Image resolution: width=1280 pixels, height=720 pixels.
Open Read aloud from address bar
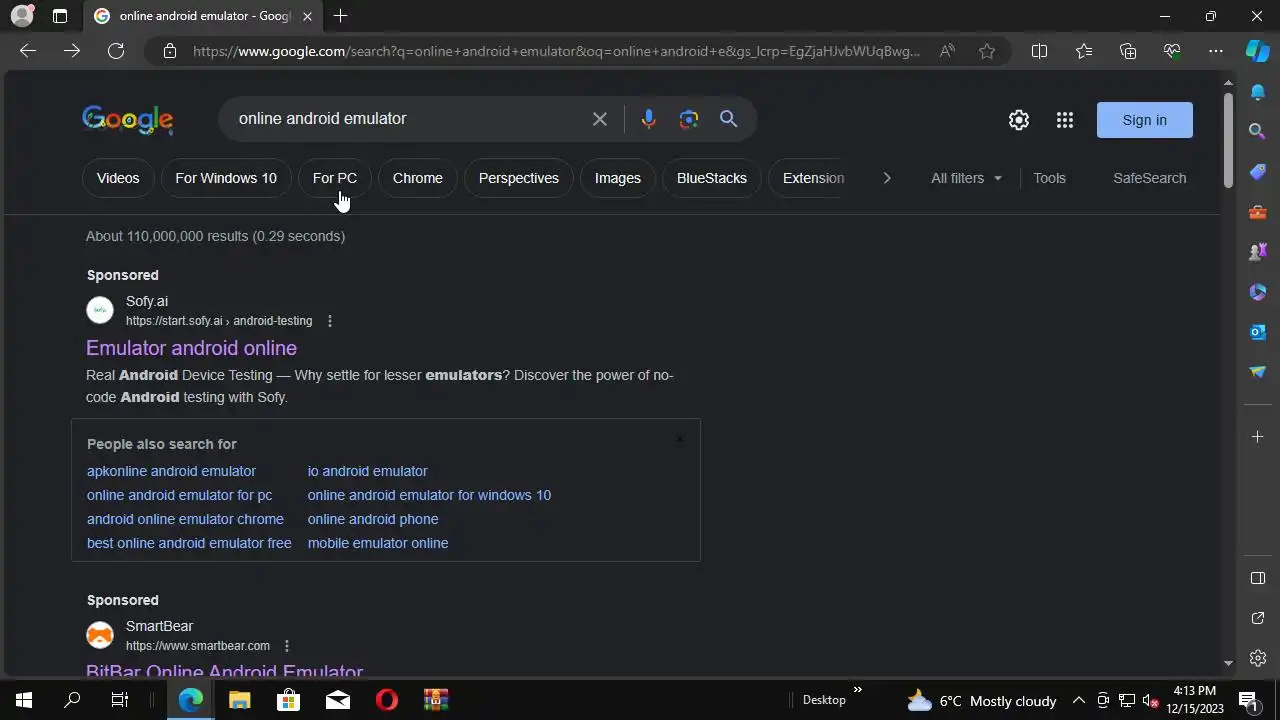(x=947, y=51)
